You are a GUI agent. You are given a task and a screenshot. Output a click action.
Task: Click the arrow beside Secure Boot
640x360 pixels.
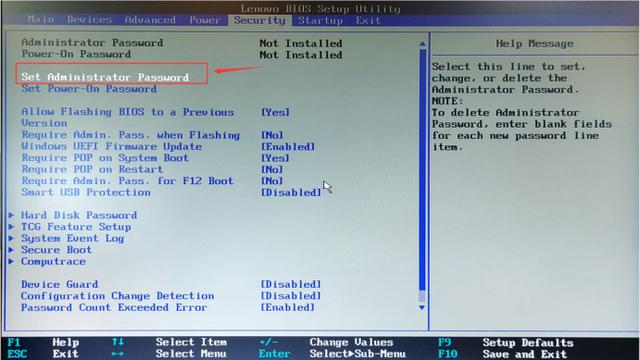tap(11, 249)
